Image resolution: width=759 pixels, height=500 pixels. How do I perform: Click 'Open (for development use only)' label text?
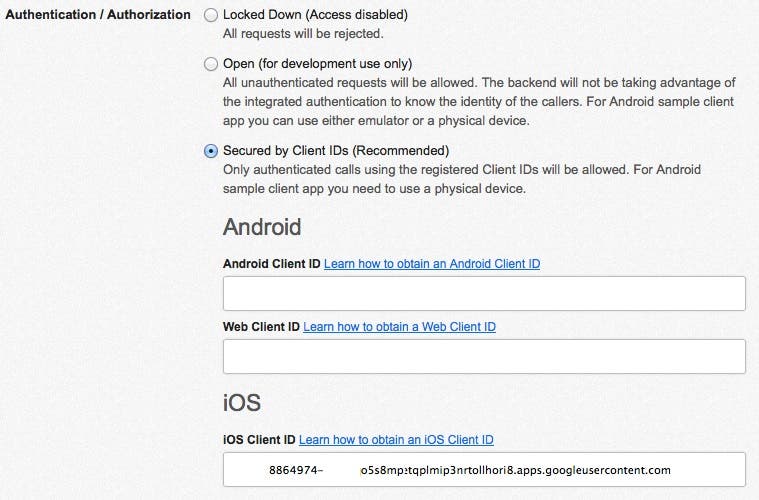(317, 64)
